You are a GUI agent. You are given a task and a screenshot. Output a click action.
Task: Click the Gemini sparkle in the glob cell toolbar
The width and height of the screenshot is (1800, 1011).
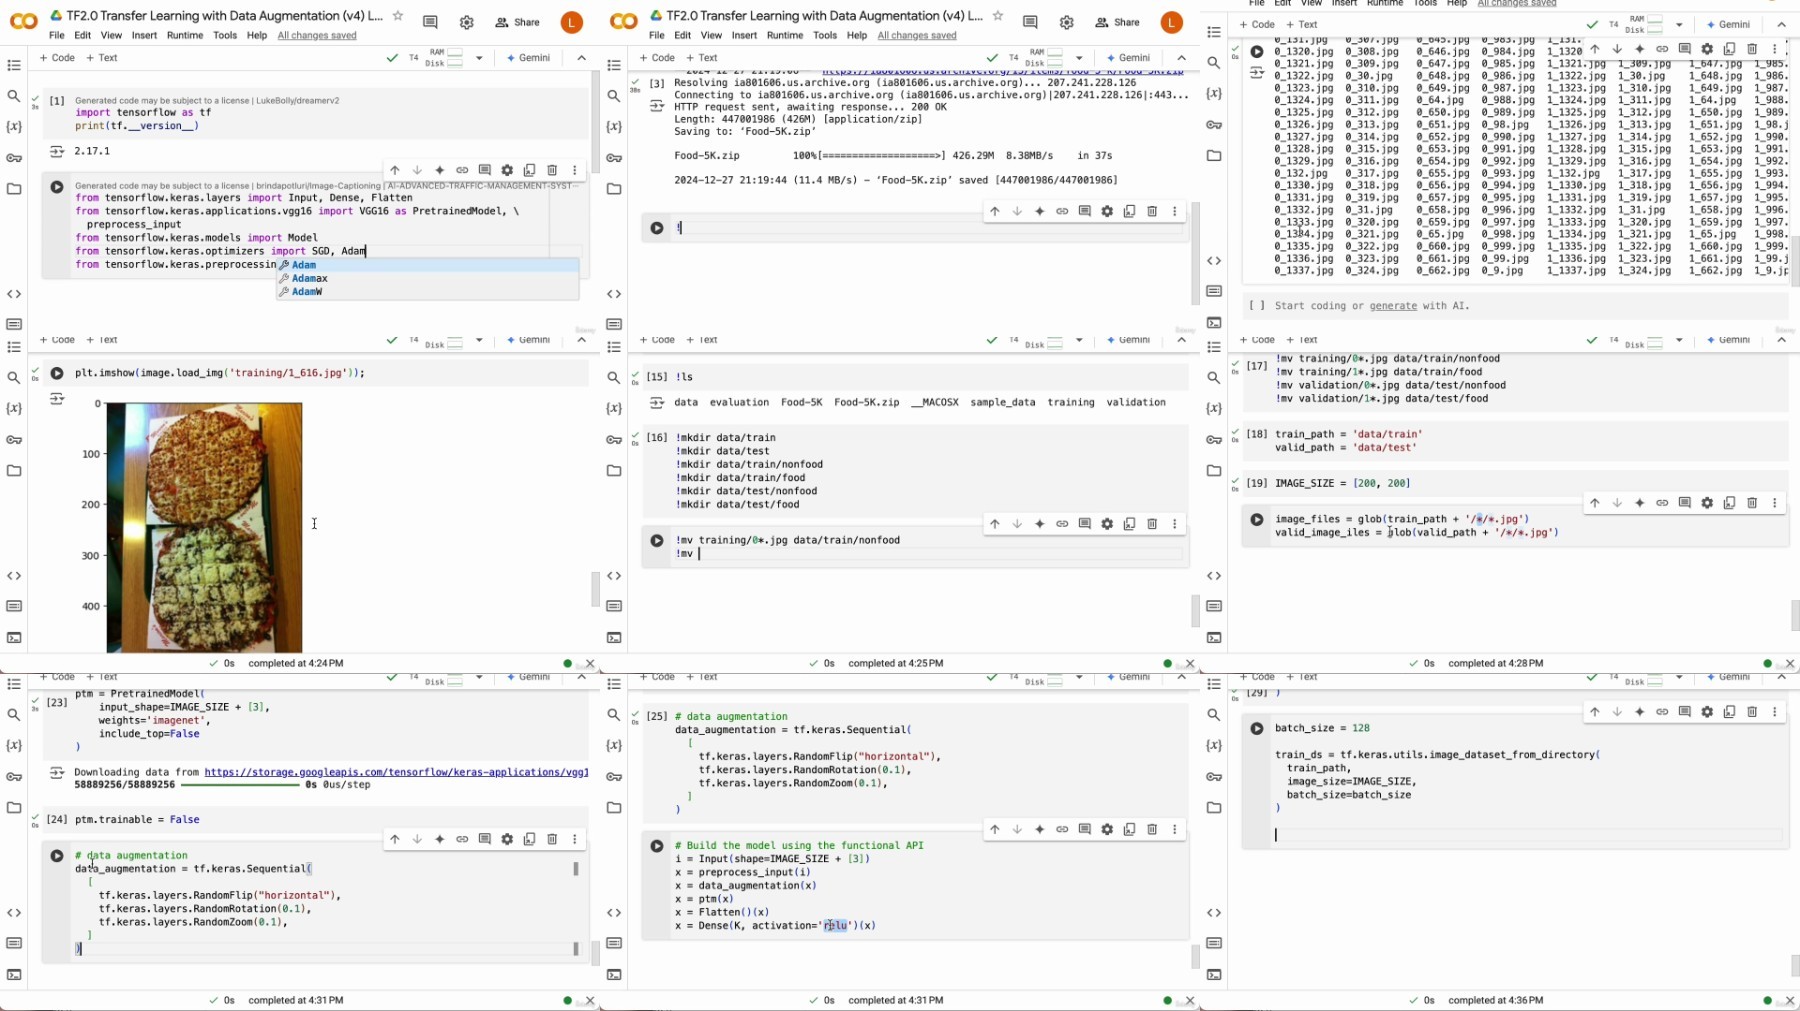[x=1640, y=503]
